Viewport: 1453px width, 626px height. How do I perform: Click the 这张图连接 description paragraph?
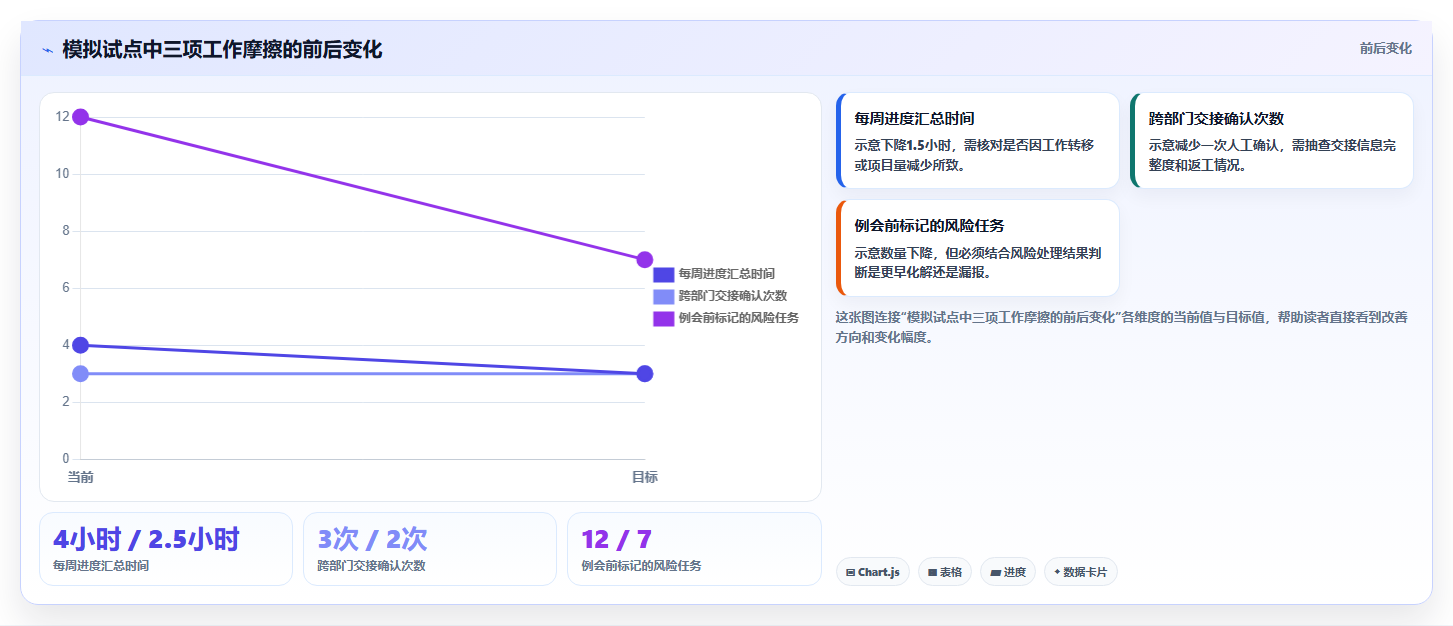[x=1122, y=327]
